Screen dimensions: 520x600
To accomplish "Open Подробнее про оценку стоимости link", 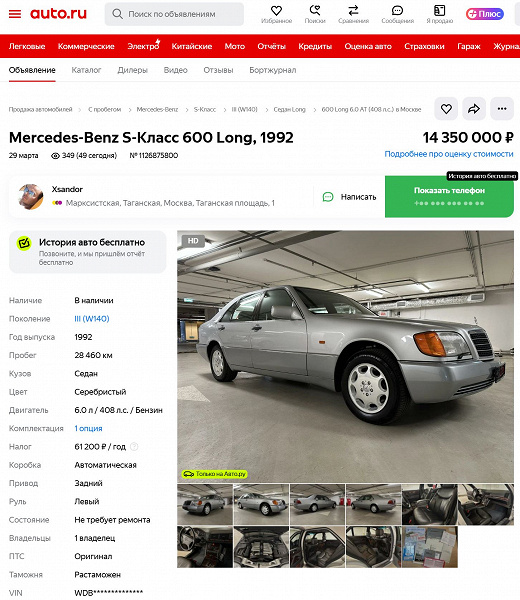I will coord(449,154).
